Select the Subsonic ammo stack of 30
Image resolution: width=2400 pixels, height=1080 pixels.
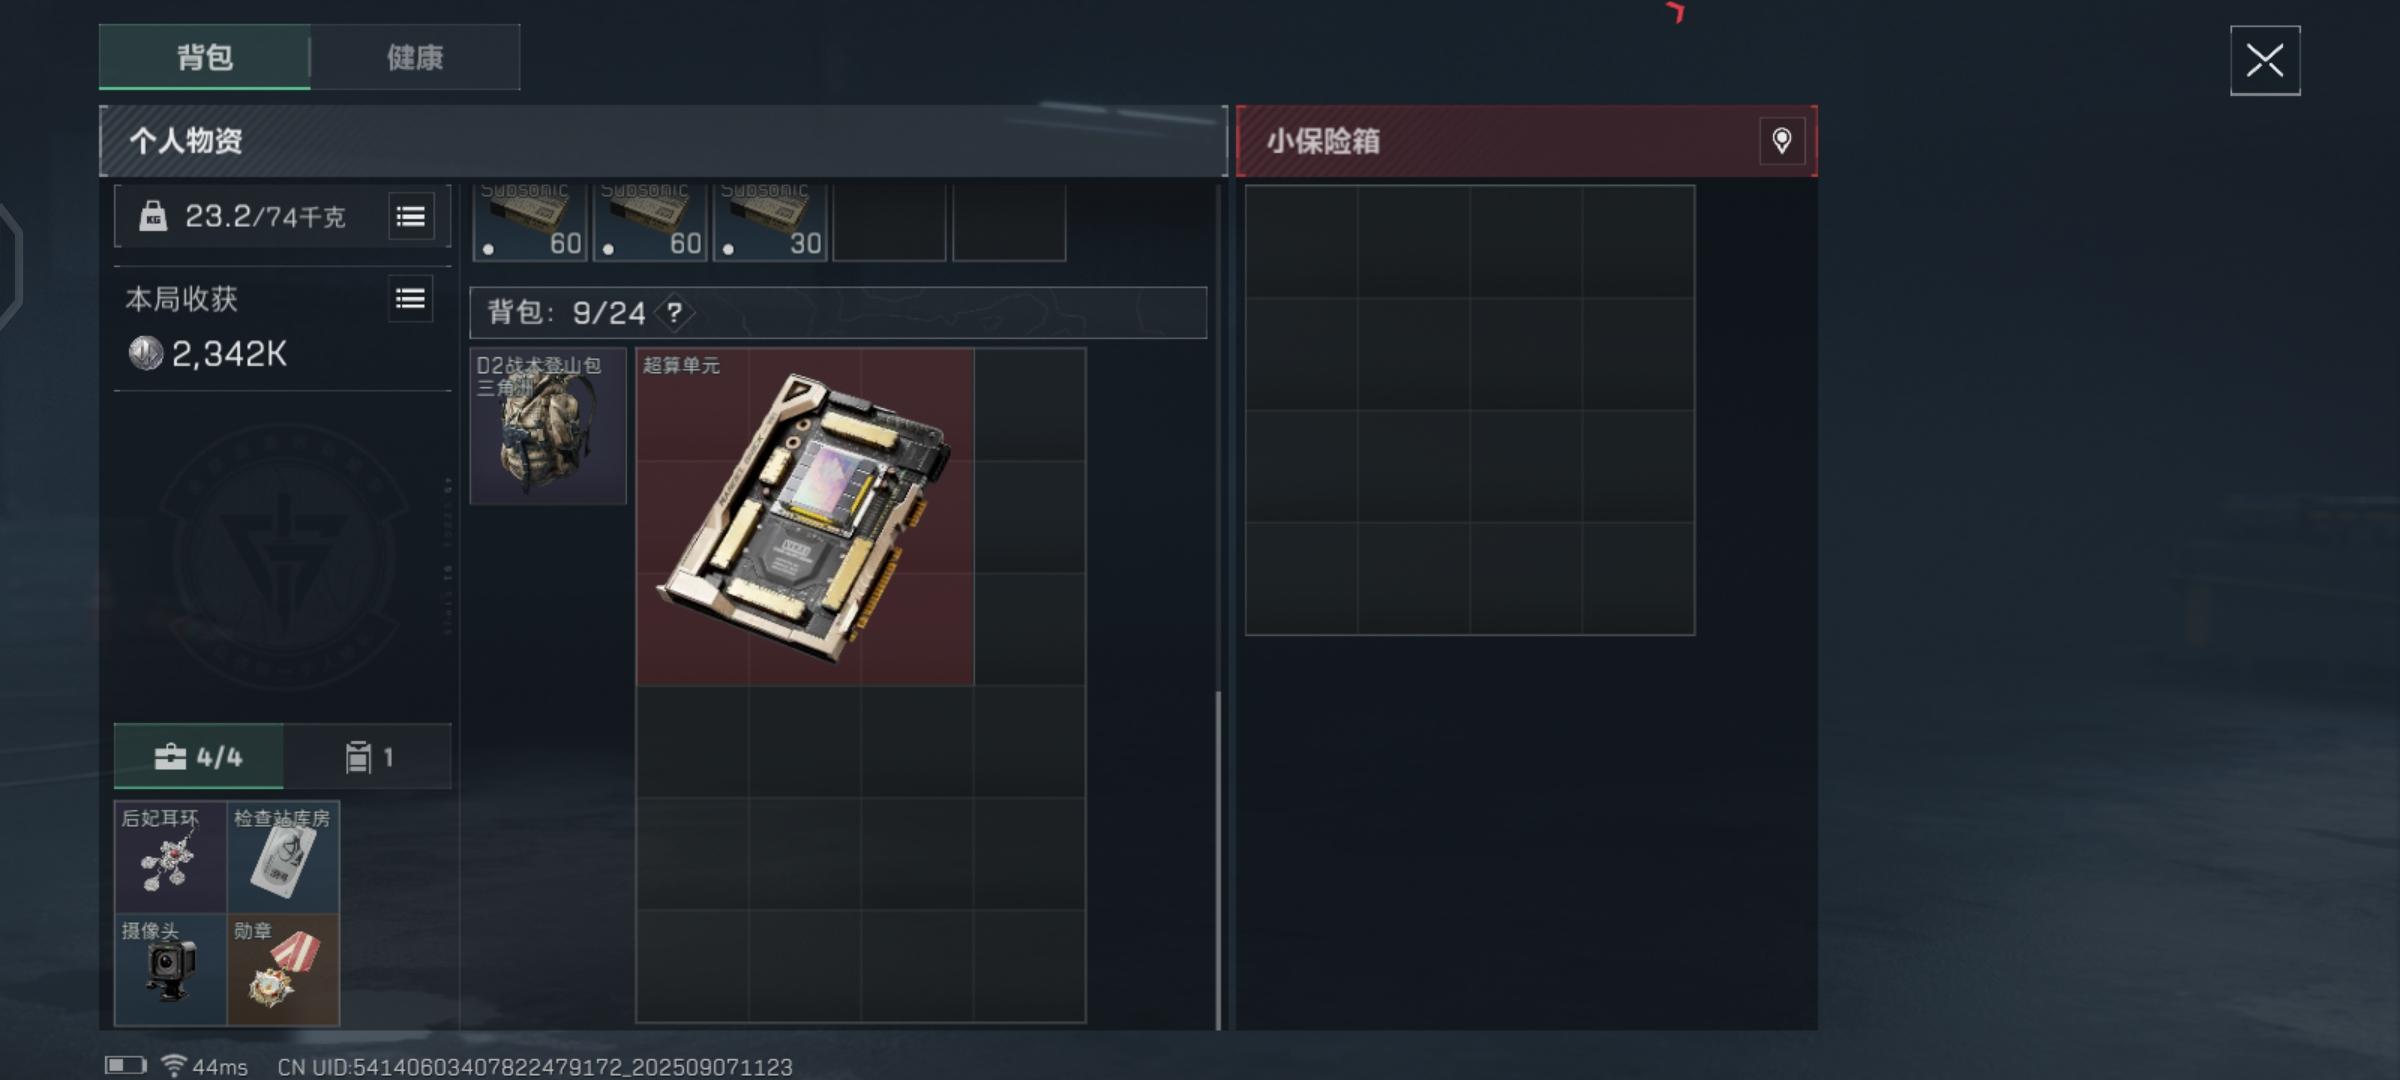click(770, 222)
